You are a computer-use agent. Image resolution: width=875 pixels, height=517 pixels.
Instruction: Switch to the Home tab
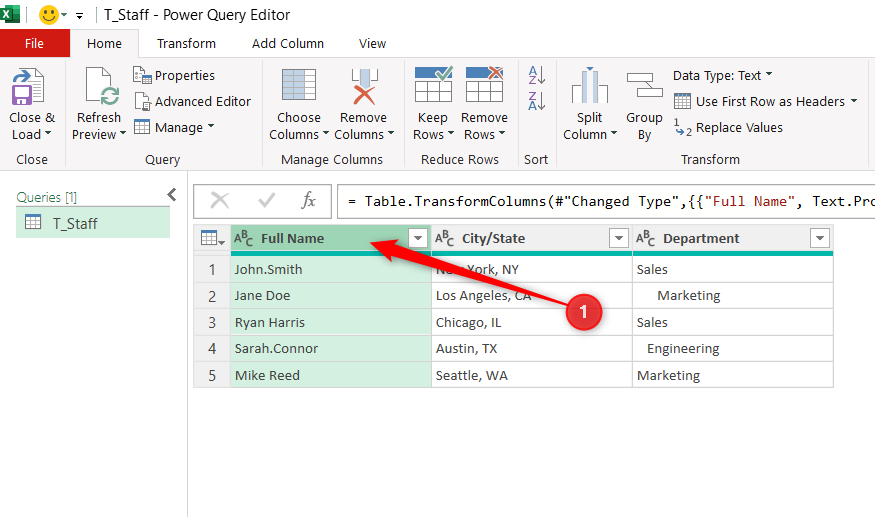point(104,43)
